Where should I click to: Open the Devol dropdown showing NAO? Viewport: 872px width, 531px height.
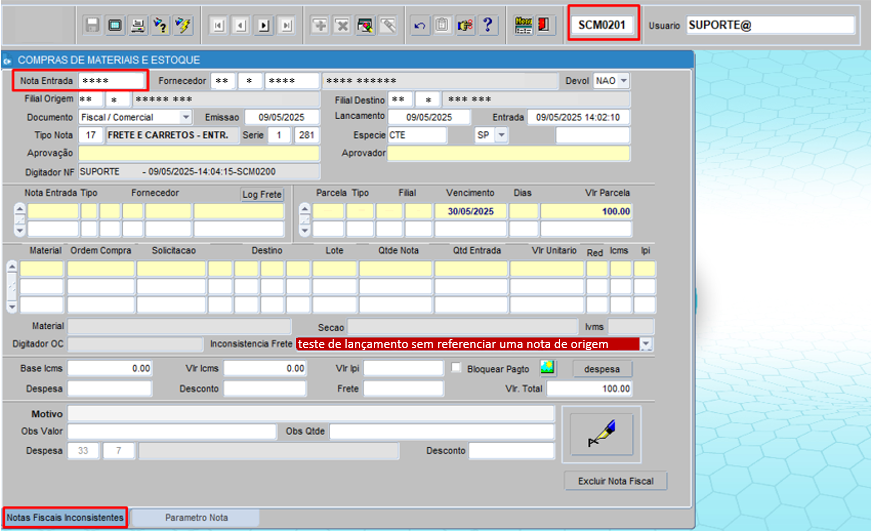pyautogui.click(x=623, y=81)
